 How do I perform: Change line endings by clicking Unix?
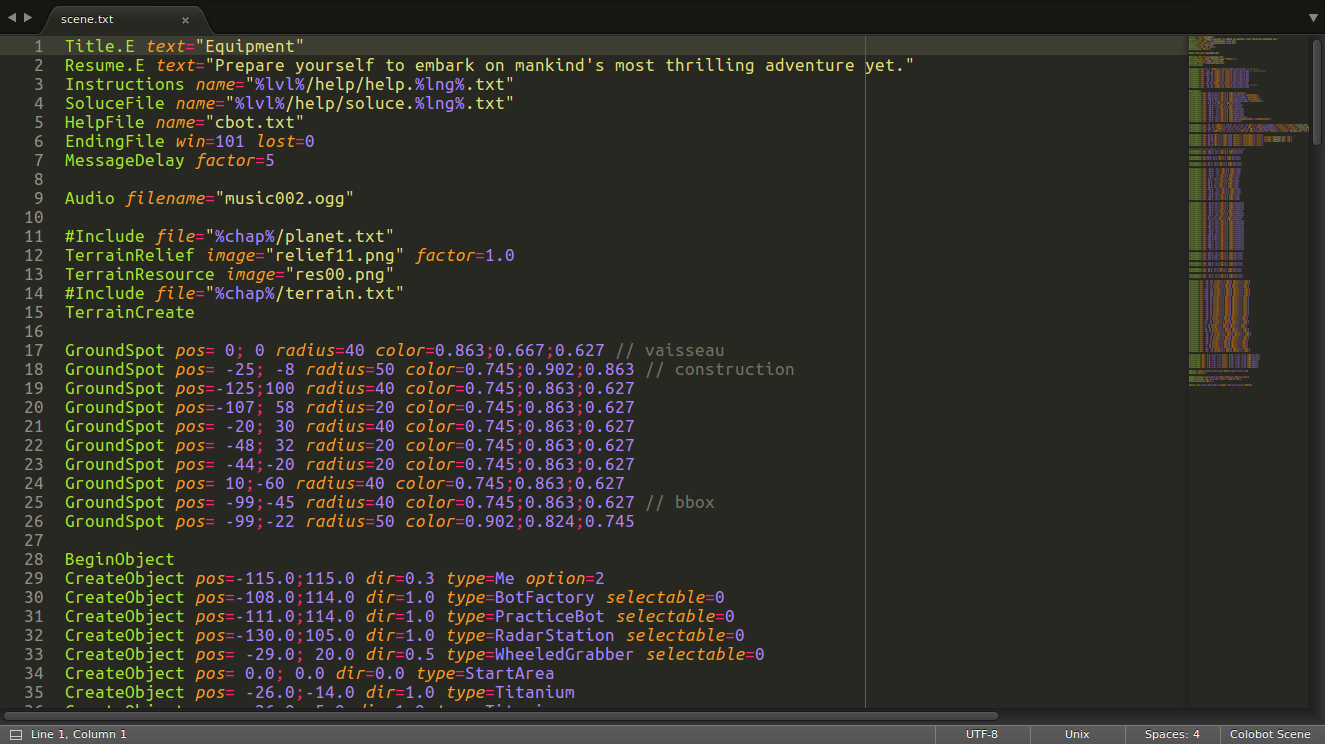pos(1076,733)
